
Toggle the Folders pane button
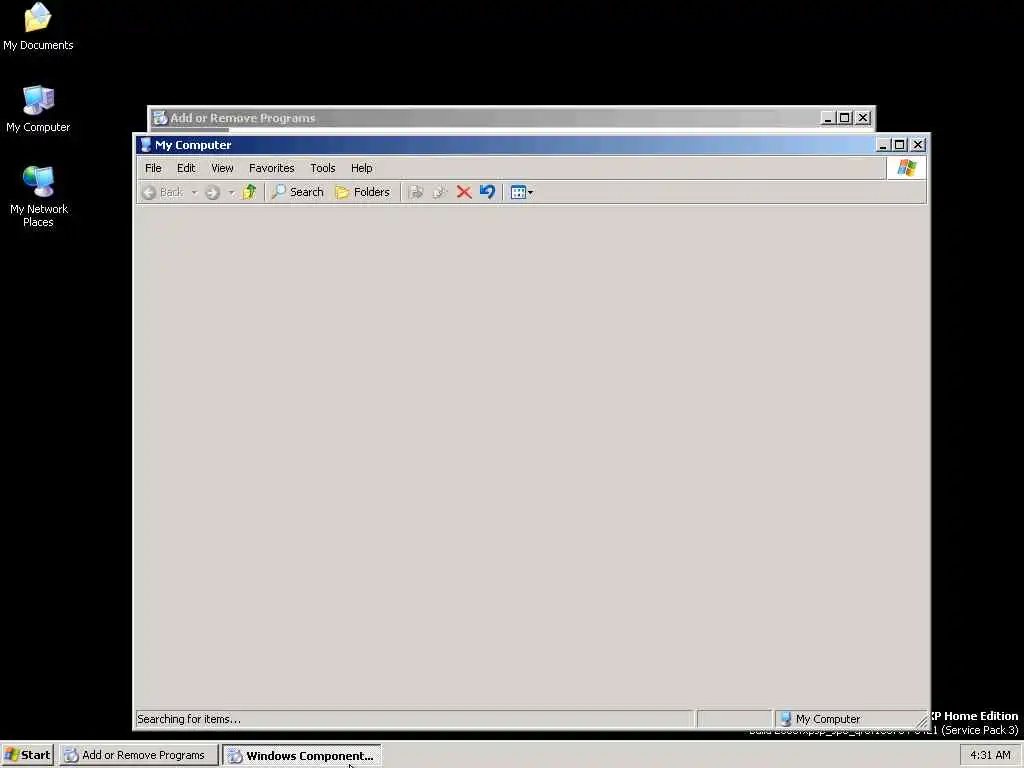(362, 192)
